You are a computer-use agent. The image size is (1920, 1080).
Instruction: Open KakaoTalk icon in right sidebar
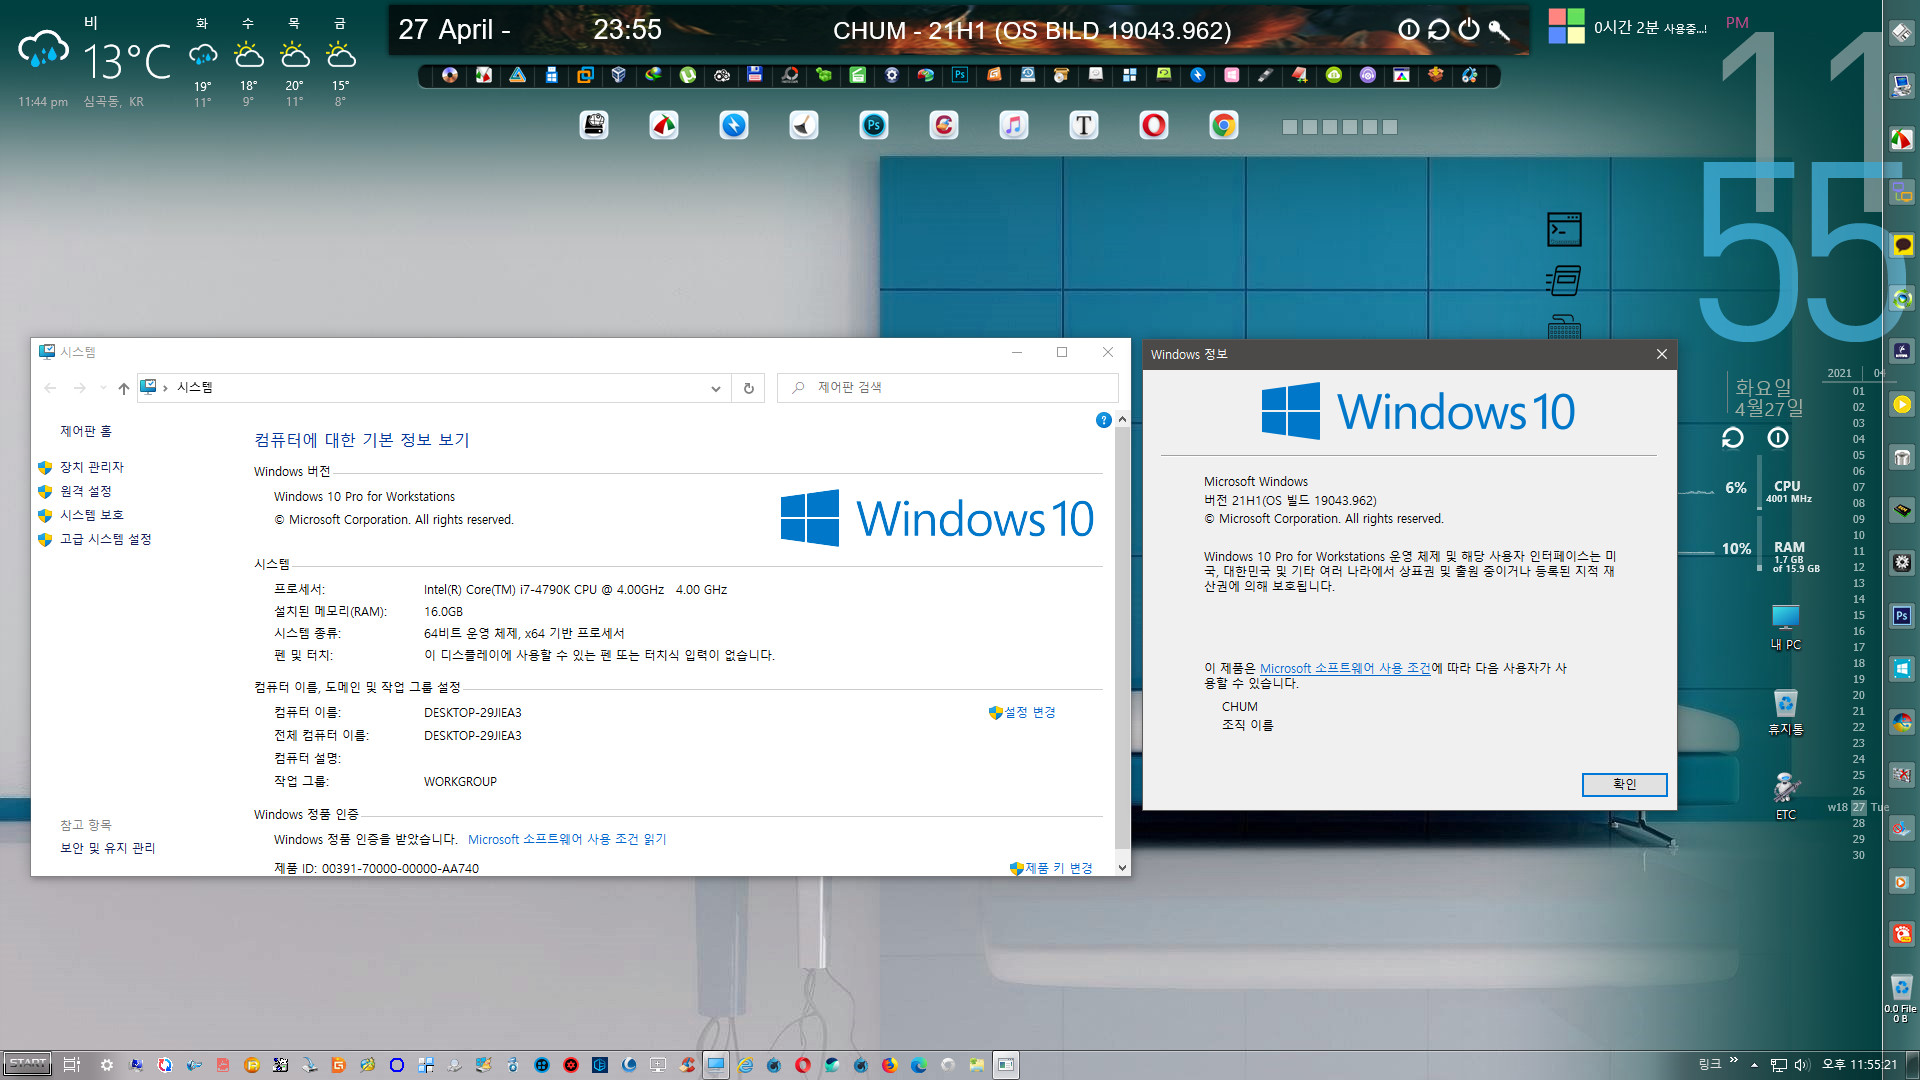point(1902,245)
